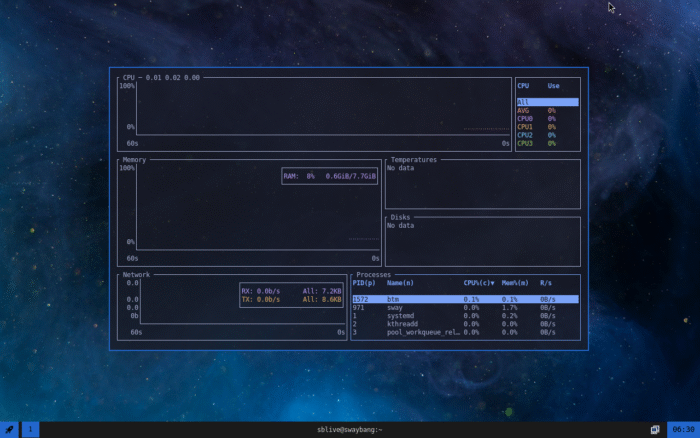Click the R/s column header
Image resolution: width=700 pixels, height=438 pixels.
click(546, 283)
